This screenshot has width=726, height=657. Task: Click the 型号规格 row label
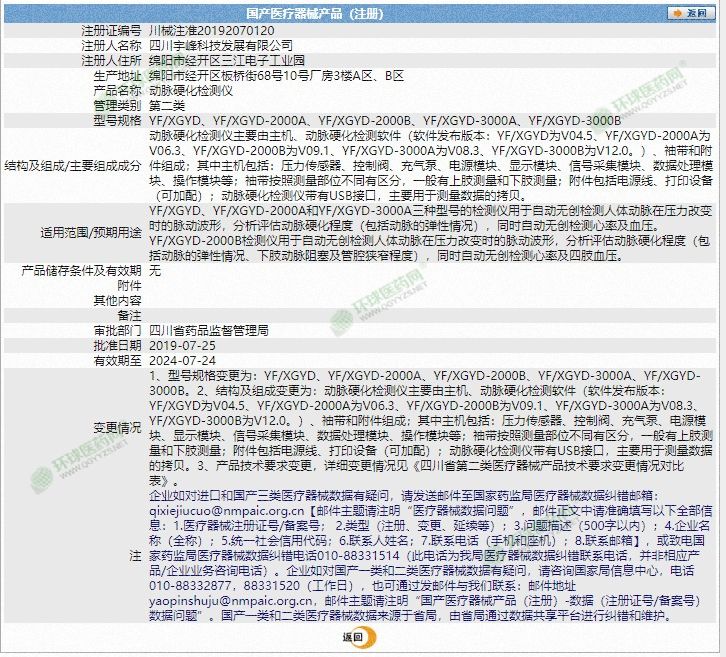[x=116, y=120]
